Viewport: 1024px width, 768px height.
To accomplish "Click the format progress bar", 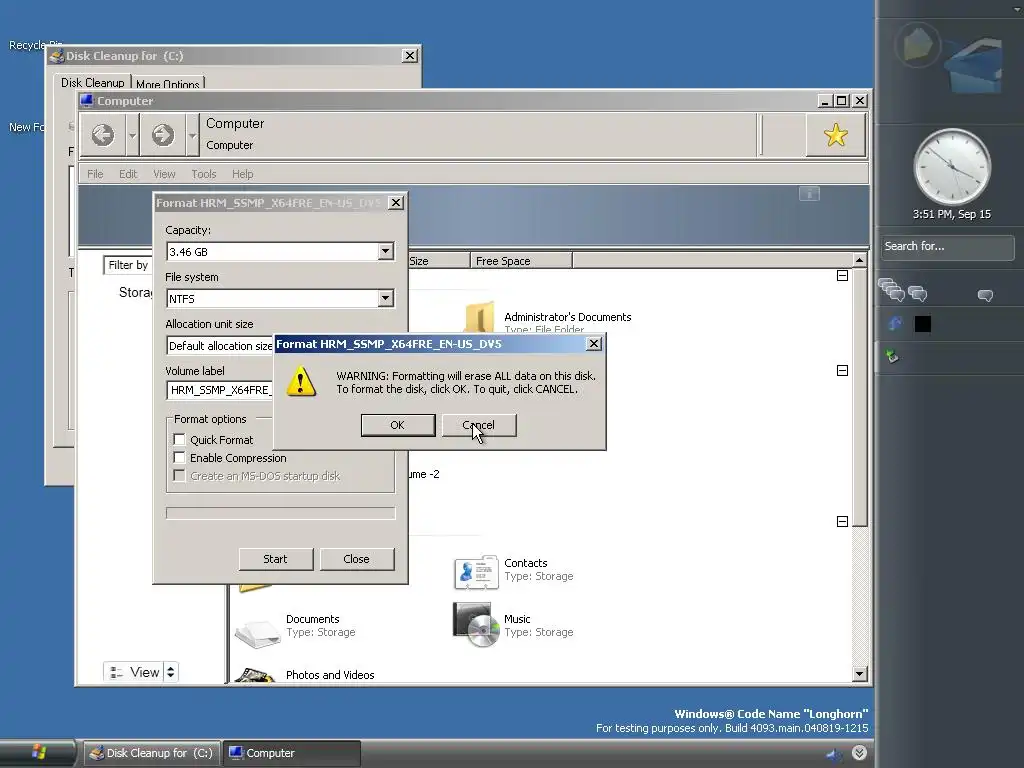I will tap(281, 513).
